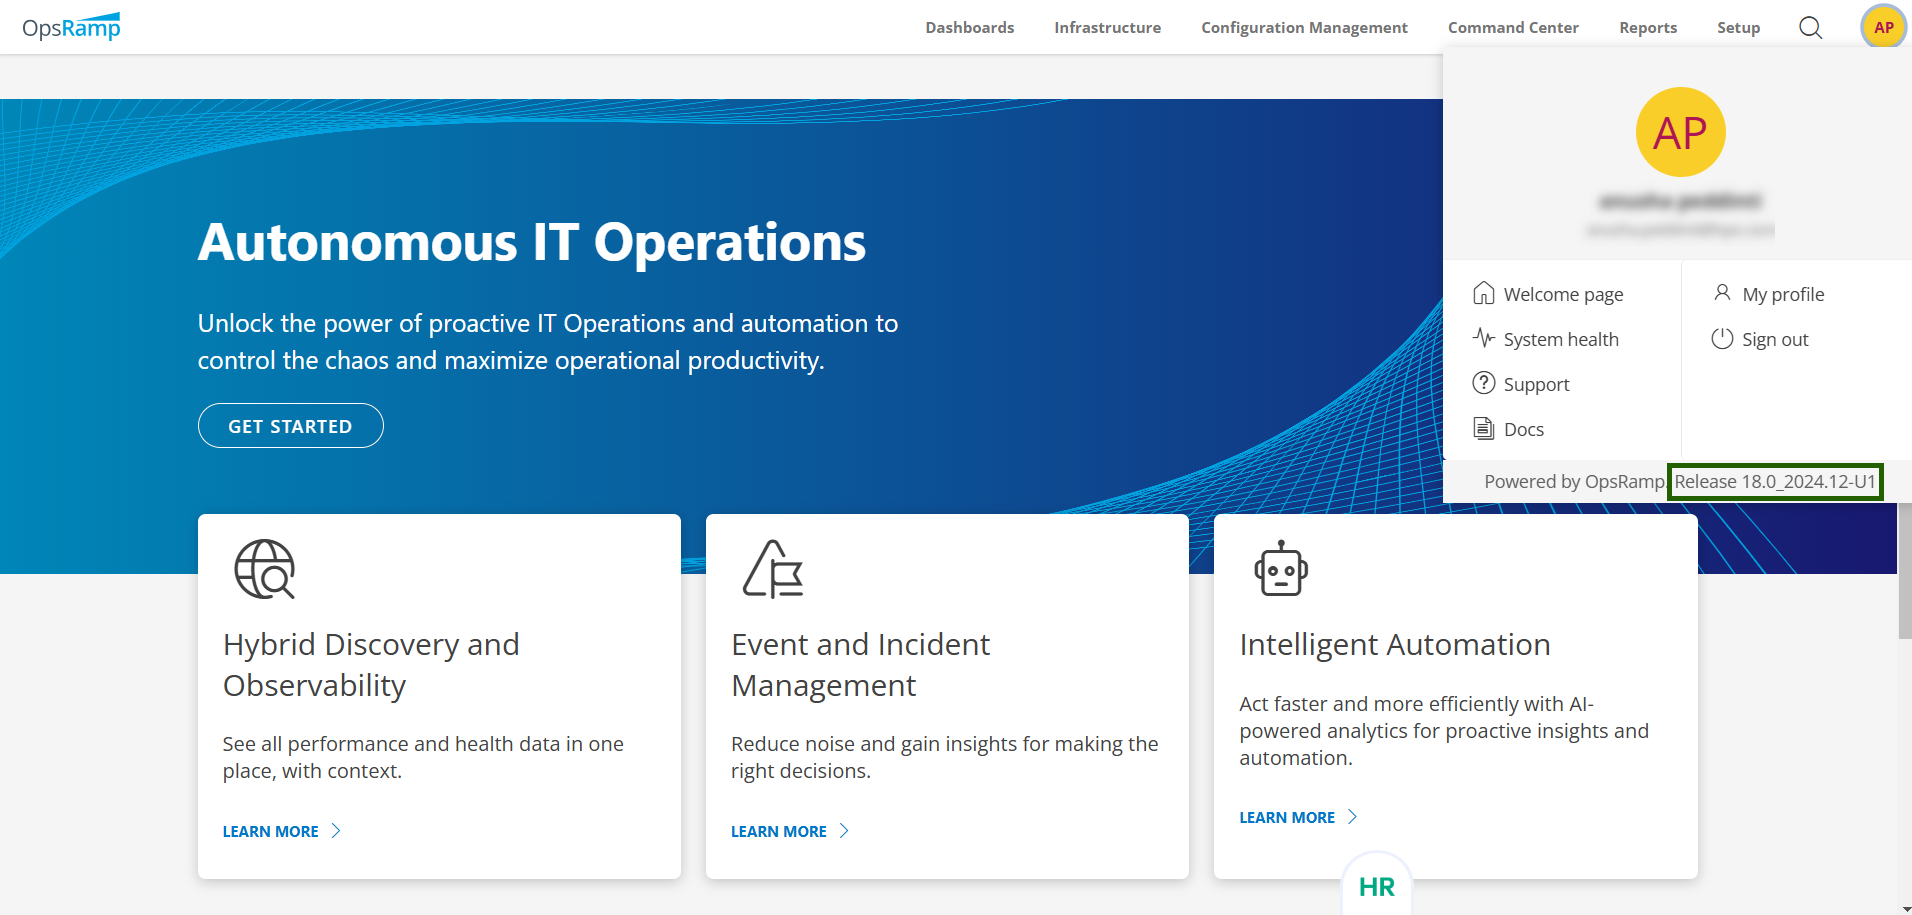Click the Support question mark icon
Viewport: 1912px width, 915px height.
(1484, 383)
